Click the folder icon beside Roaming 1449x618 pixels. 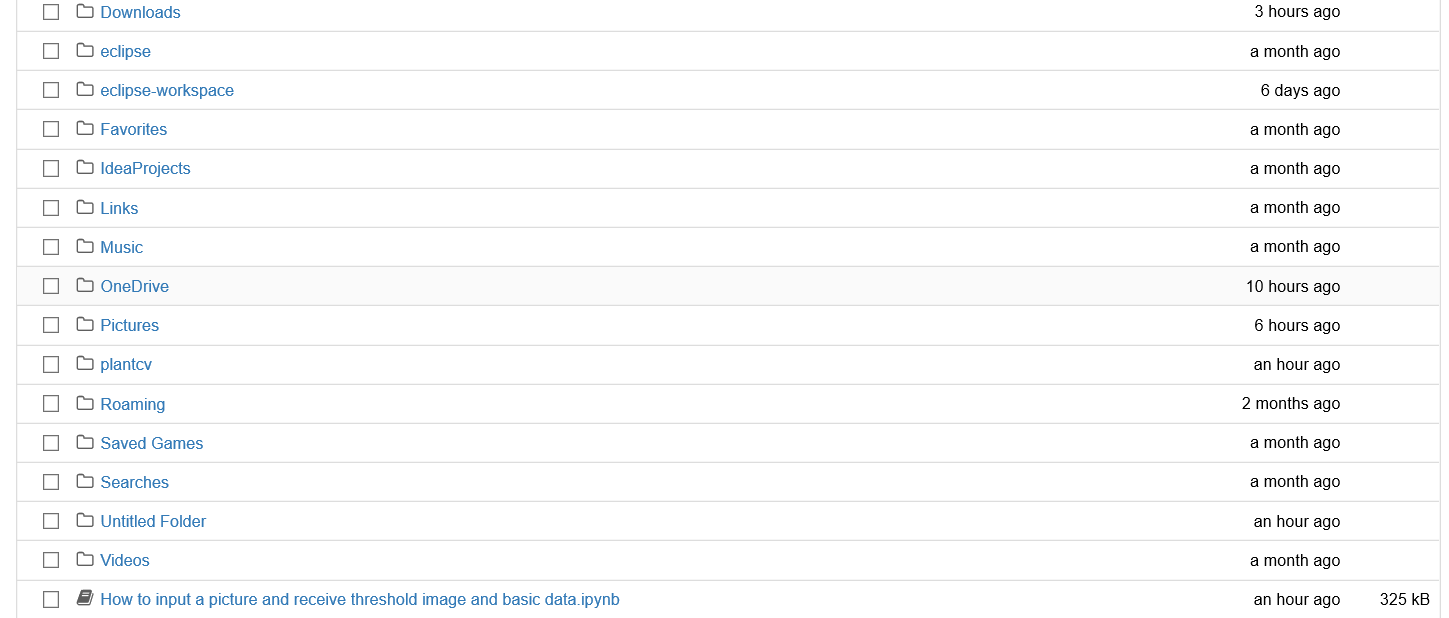(x=84, y=403)
